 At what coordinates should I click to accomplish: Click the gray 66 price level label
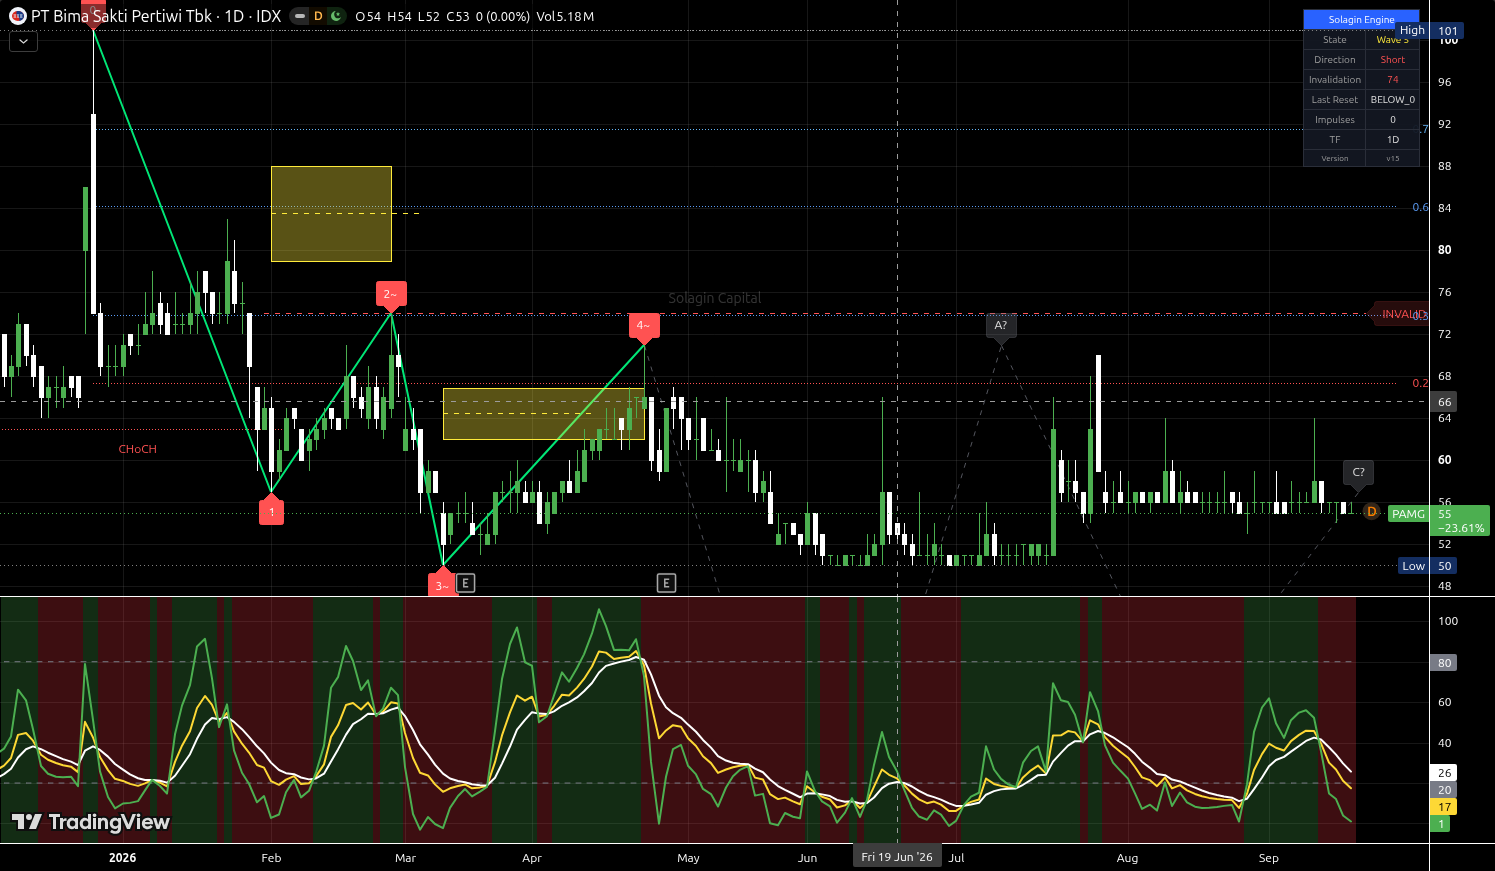(x=1444, y=402)
